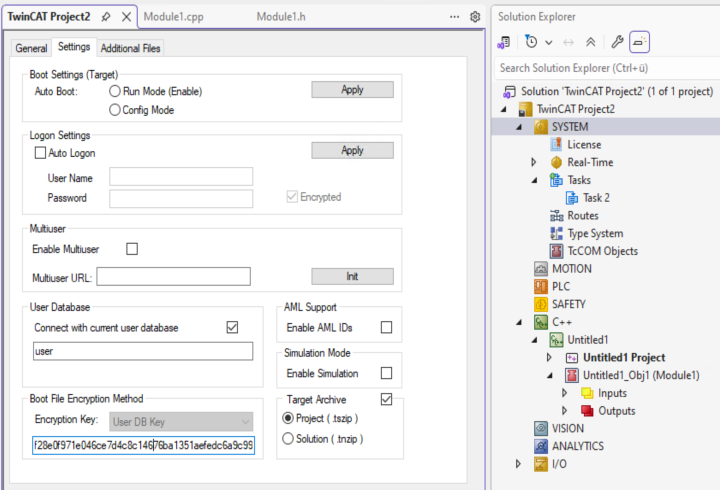The image size is (720, 490).
Task: Click the User Name input field
Action: tap(181, 176)
